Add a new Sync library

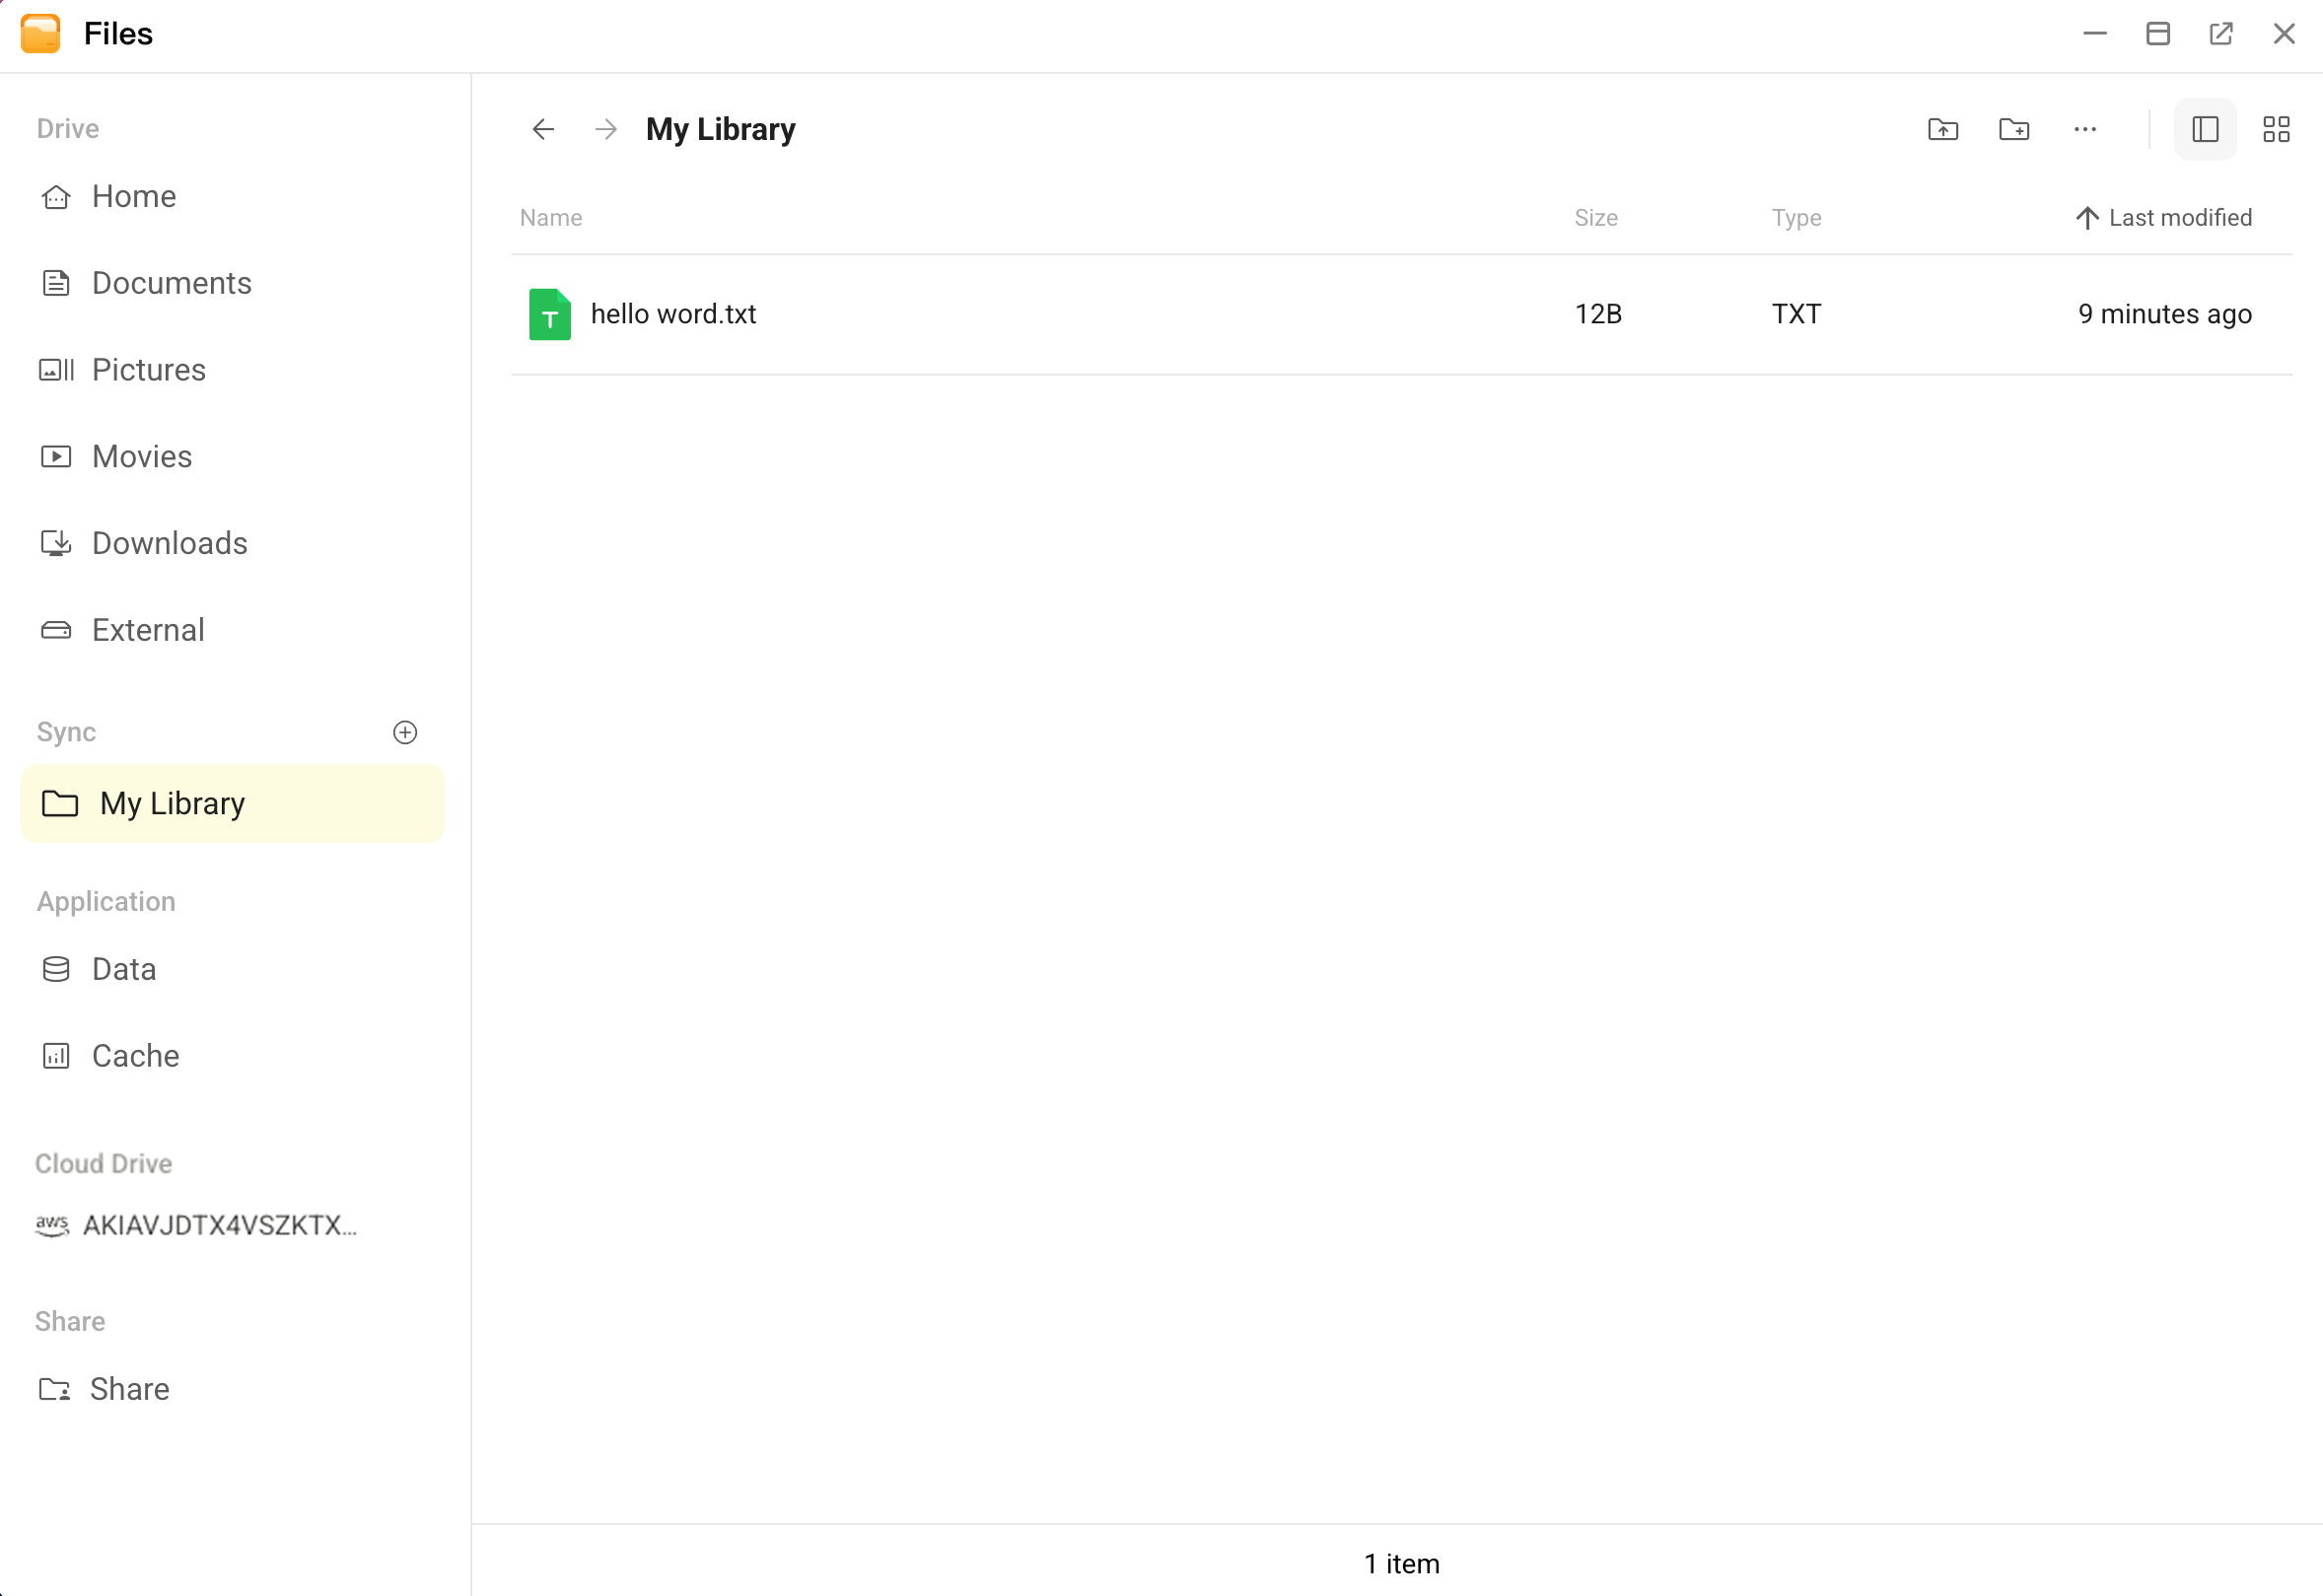405,732
